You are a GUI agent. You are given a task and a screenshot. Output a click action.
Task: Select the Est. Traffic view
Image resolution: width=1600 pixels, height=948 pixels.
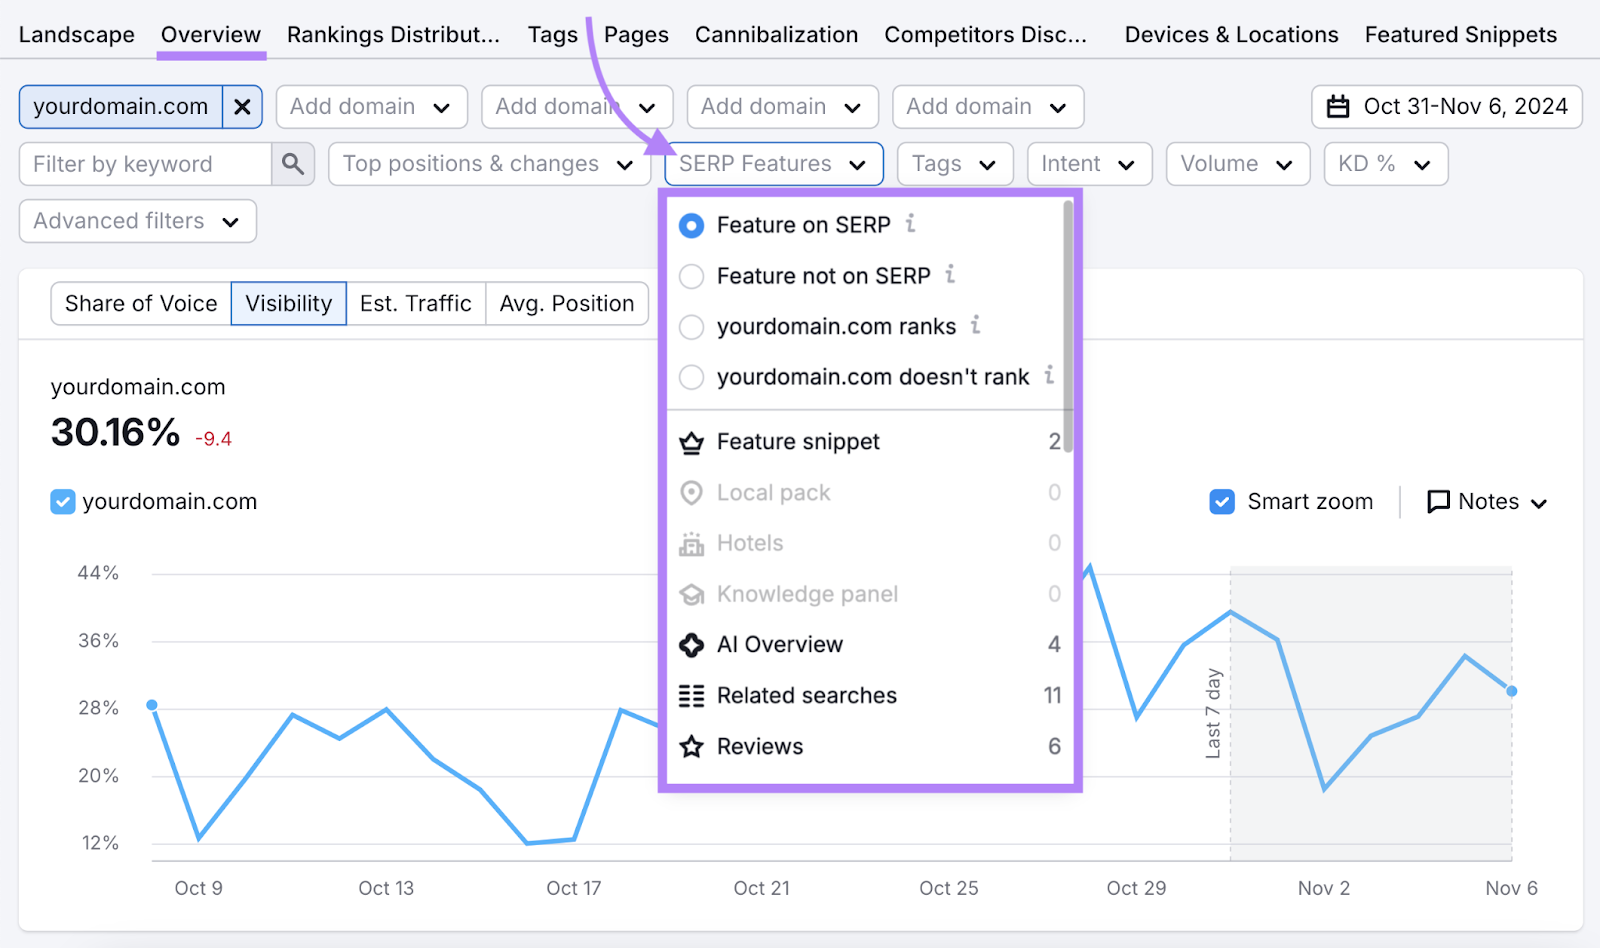[416, 303]
